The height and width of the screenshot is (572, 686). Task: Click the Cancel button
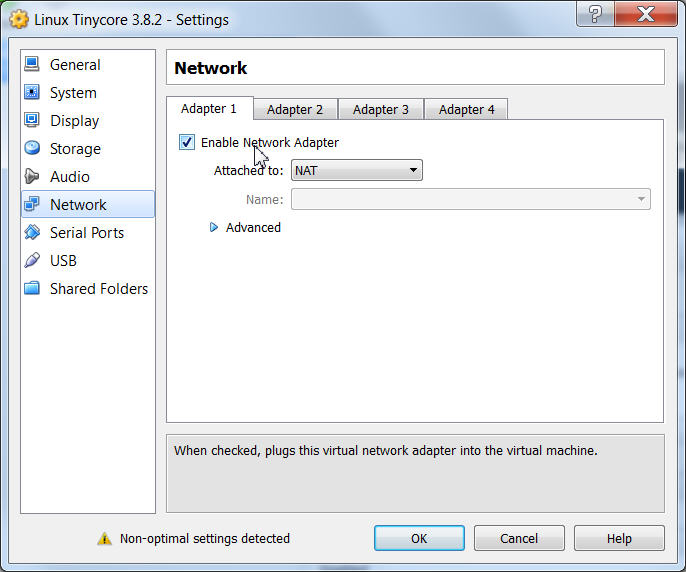coord(519,539)
